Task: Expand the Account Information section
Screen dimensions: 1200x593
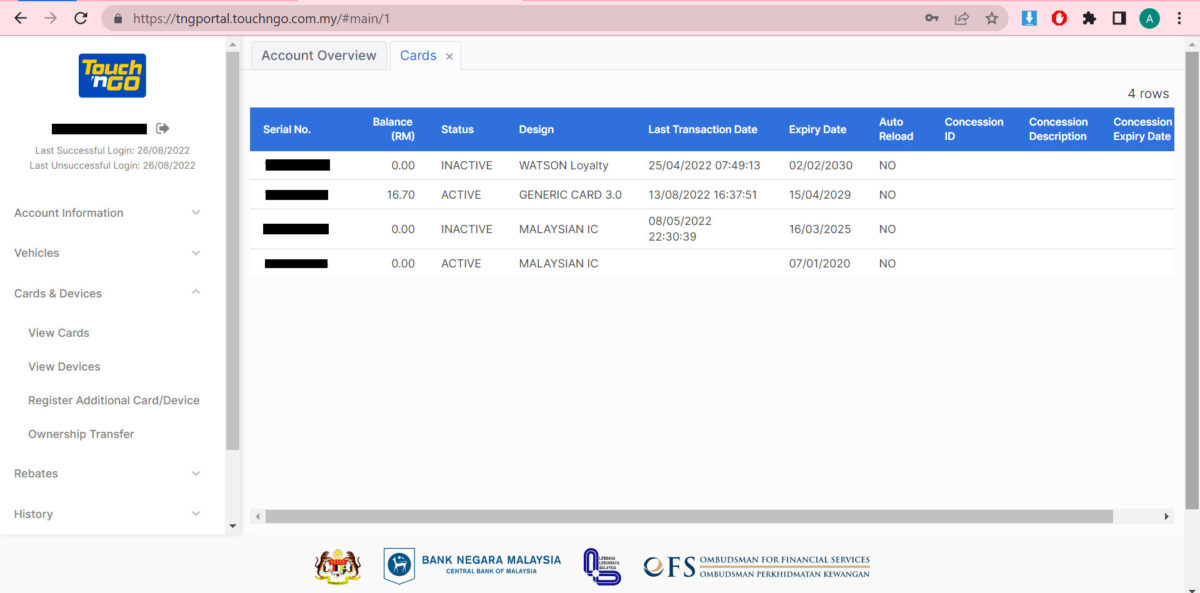Action: (x=108, y=213)
